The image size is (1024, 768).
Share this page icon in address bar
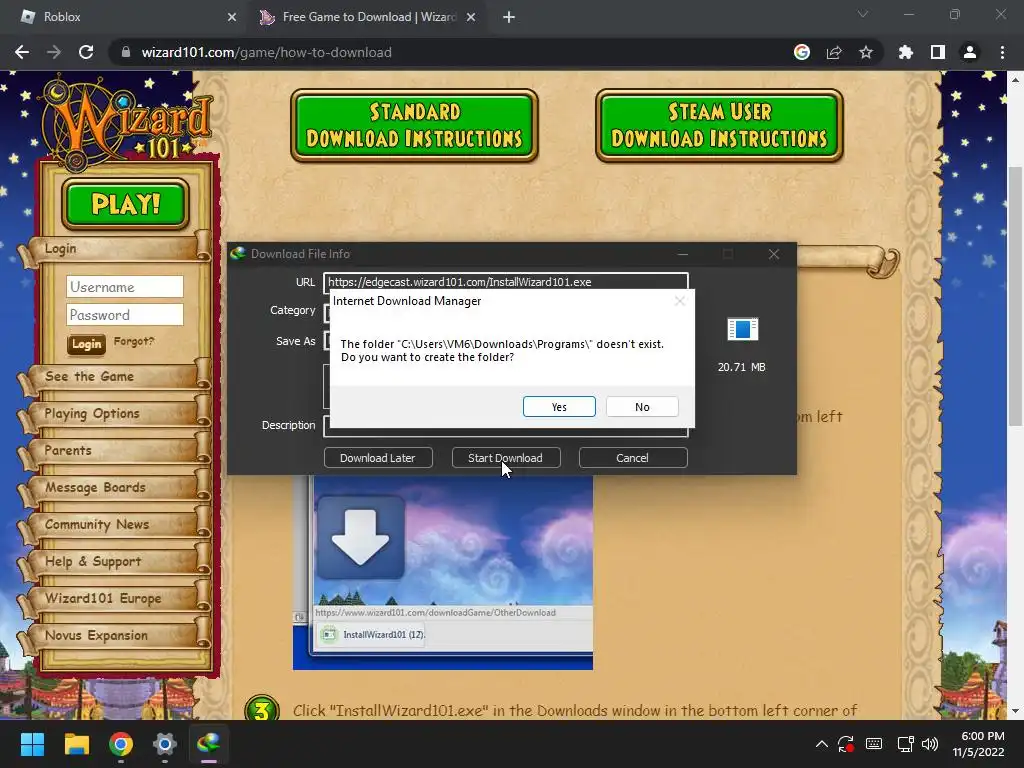click(834, 52)
